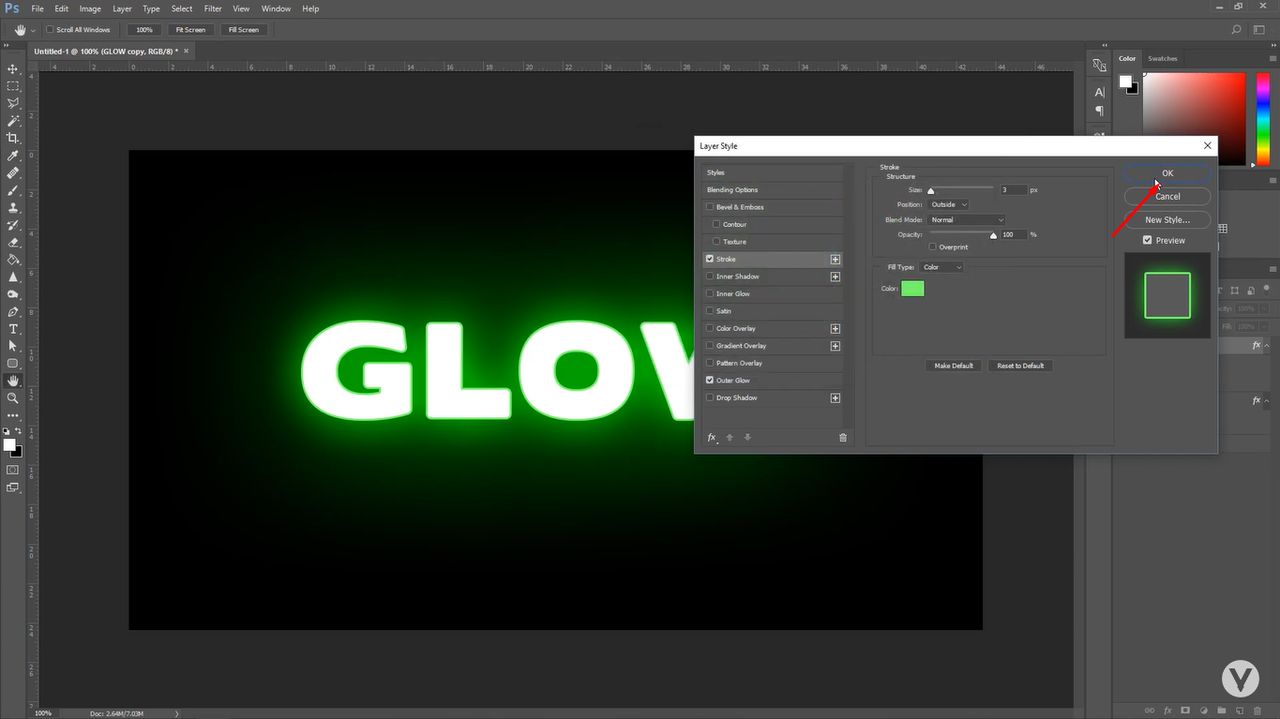
Task: Click the add layer mask icon
Action: pos(1185,711)
